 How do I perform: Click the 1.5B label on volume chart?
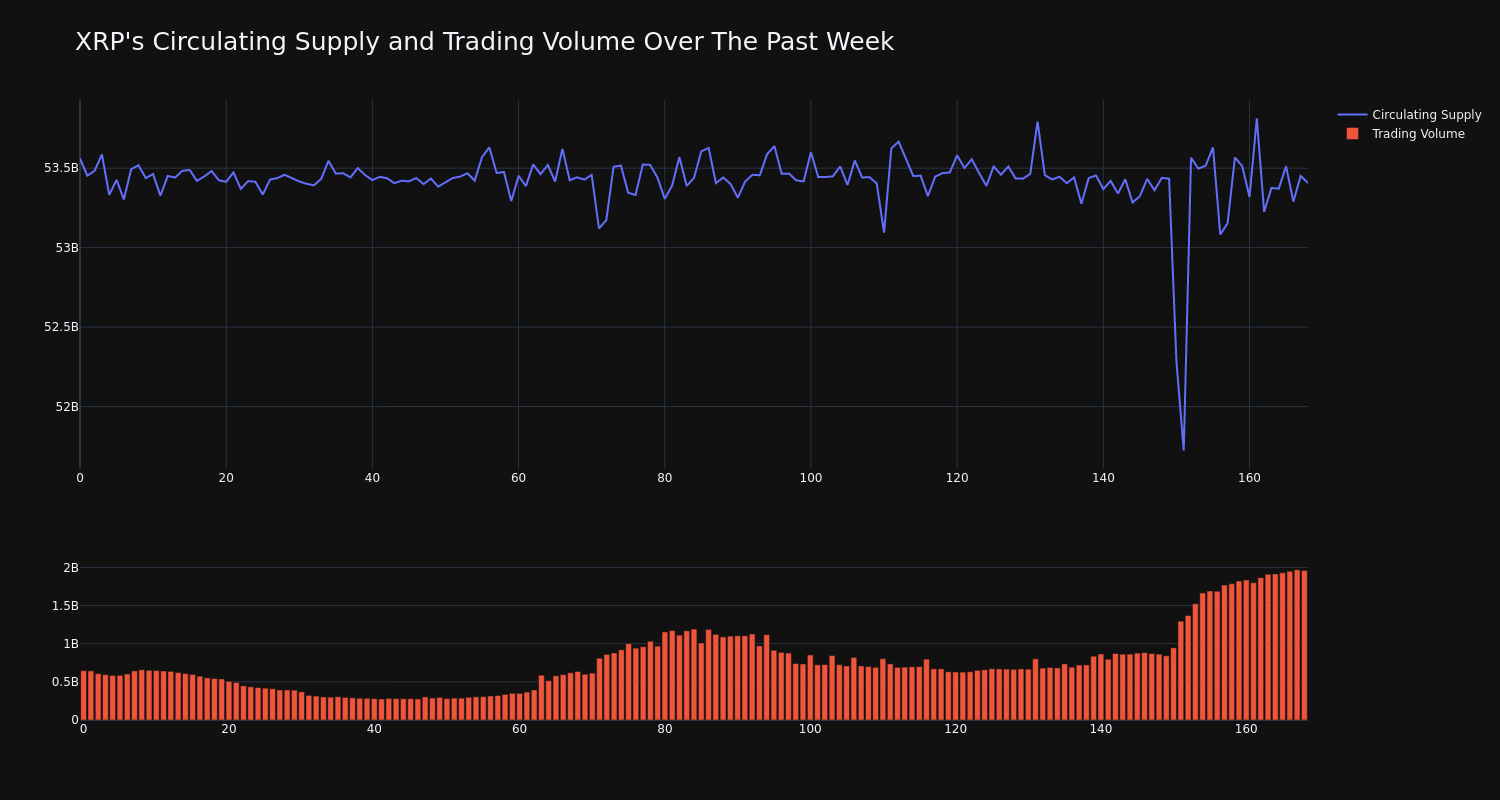(65, 606)
